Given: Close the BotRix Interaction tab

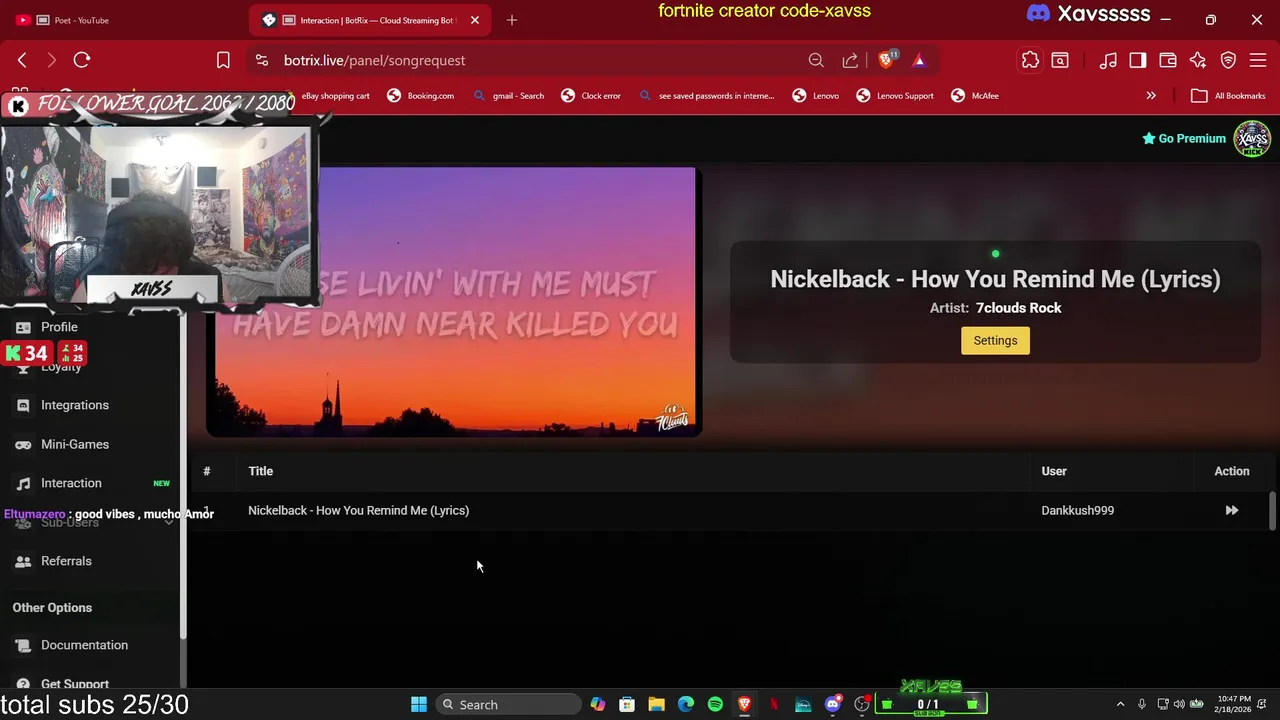Looking at the screenshot, I should (x=475, y=20).
